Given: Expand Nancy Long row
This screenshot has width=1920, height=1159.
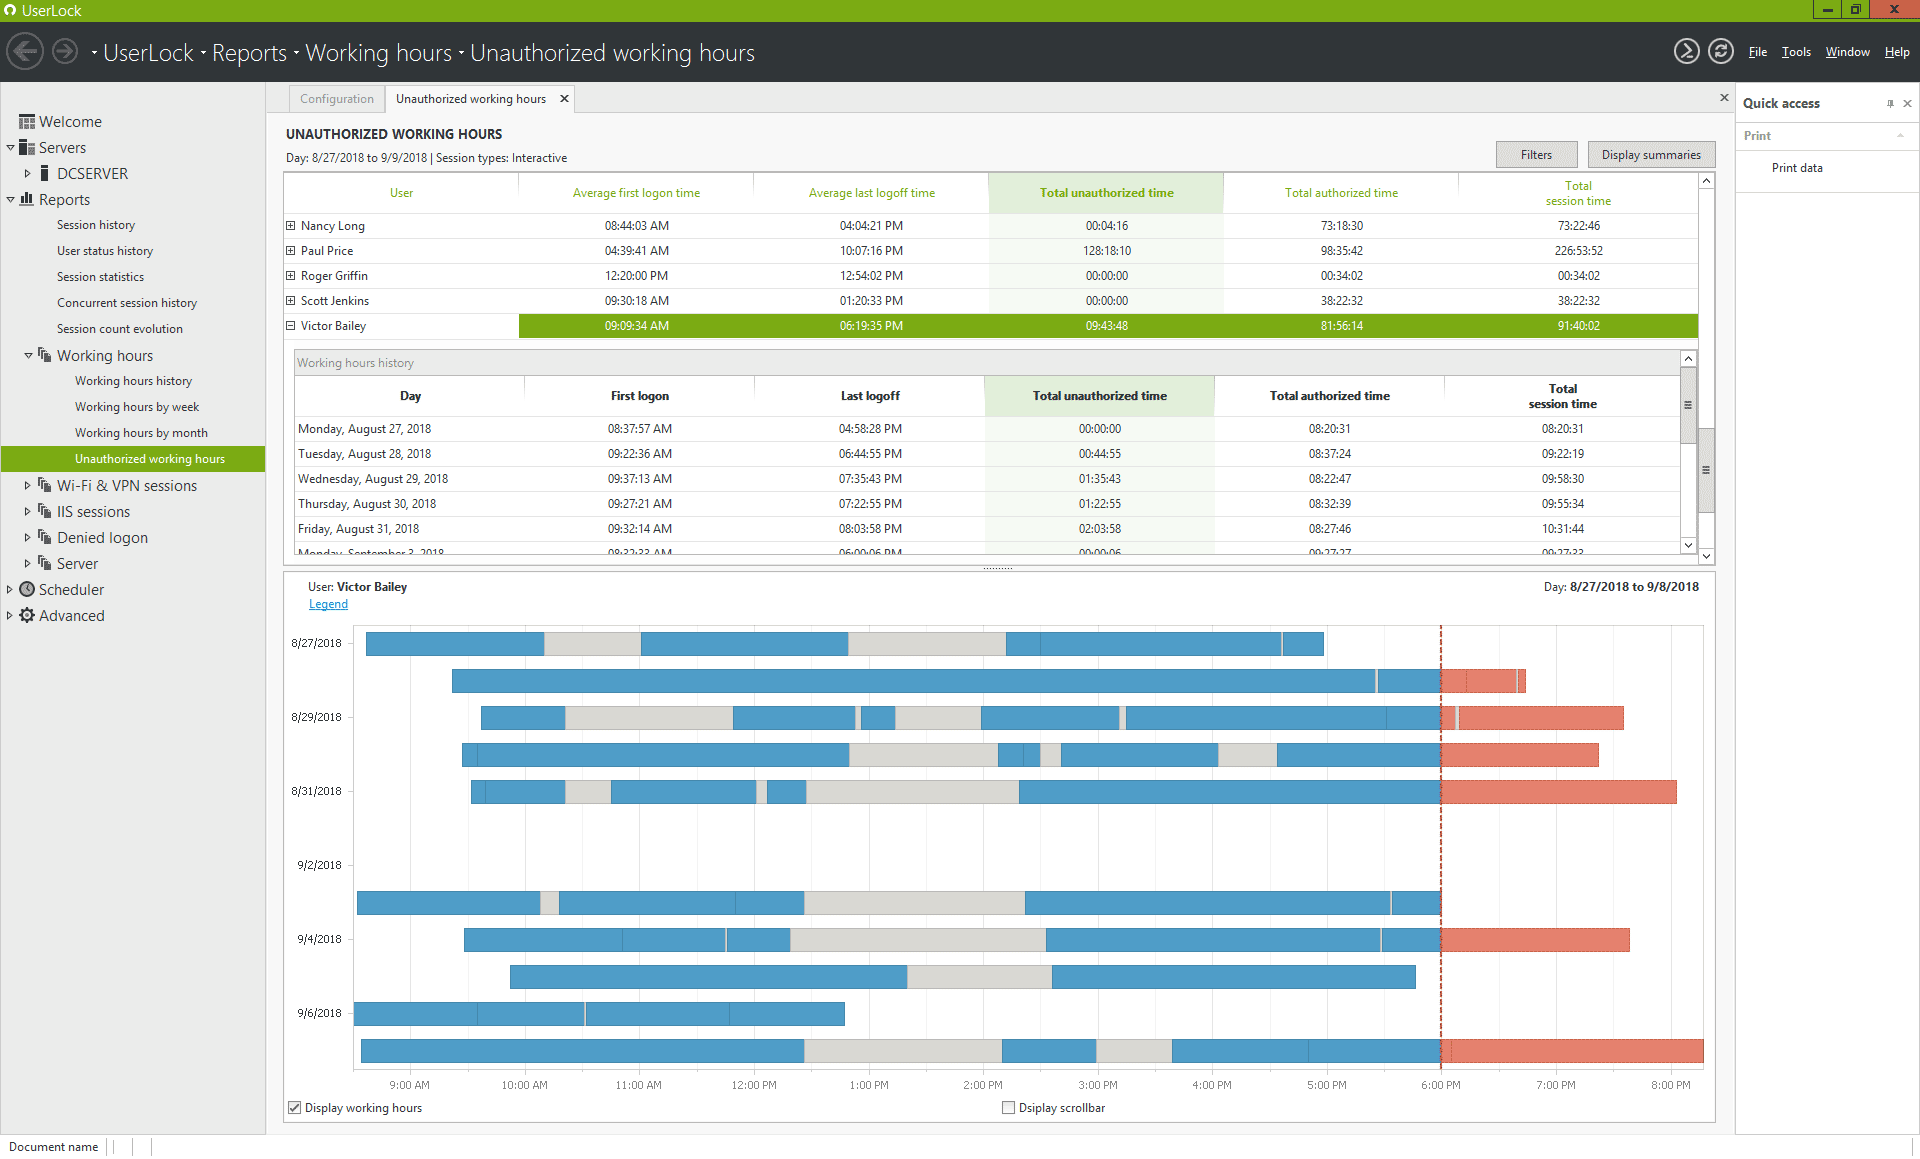Looking at the screenshot, I should (291, 226).
